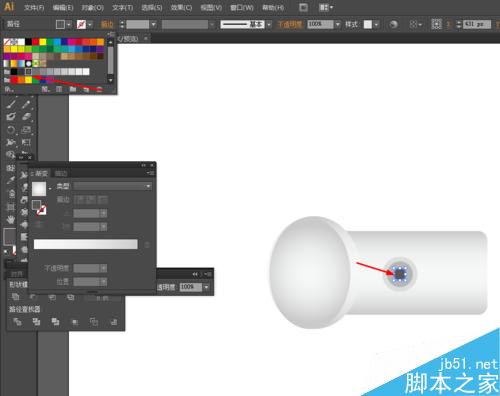Open the 文件(F) menu
Screen dimensions: 500x396
[x=34, y=7]
